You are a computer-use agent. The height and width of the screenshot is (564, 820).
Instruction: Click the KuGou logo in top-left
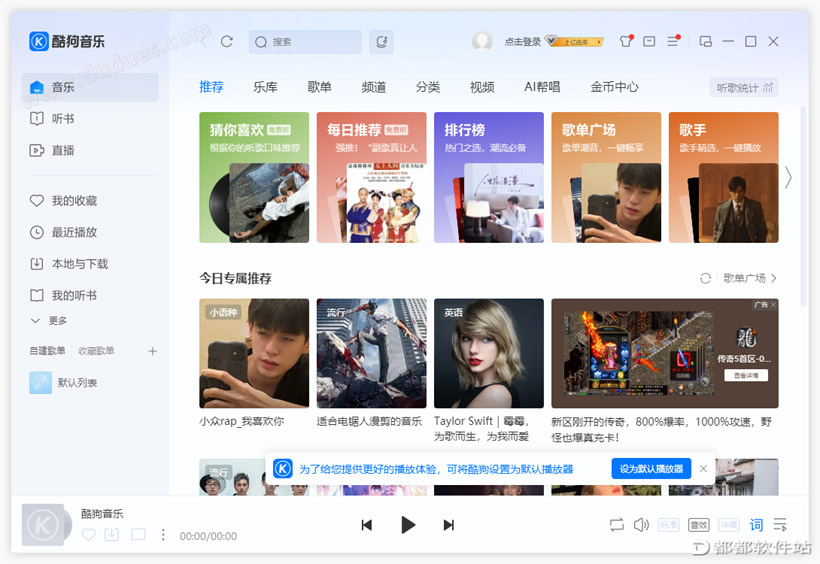pos(66,41)
